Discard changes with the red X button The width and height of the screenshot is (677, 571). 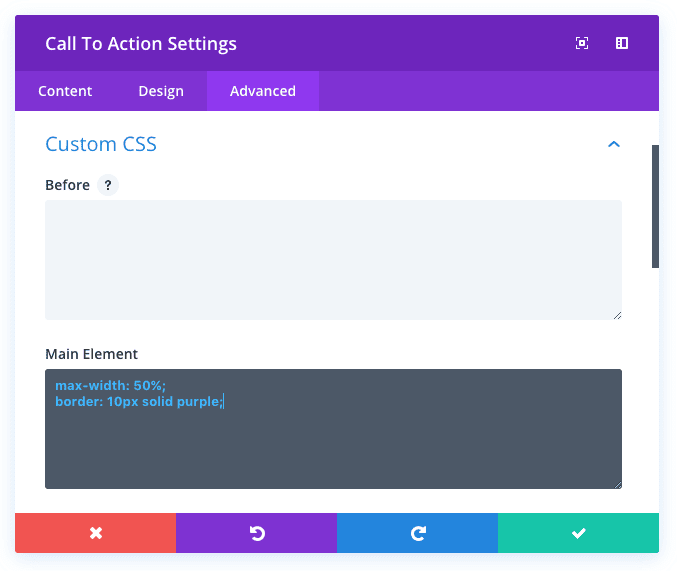(96, 533)
